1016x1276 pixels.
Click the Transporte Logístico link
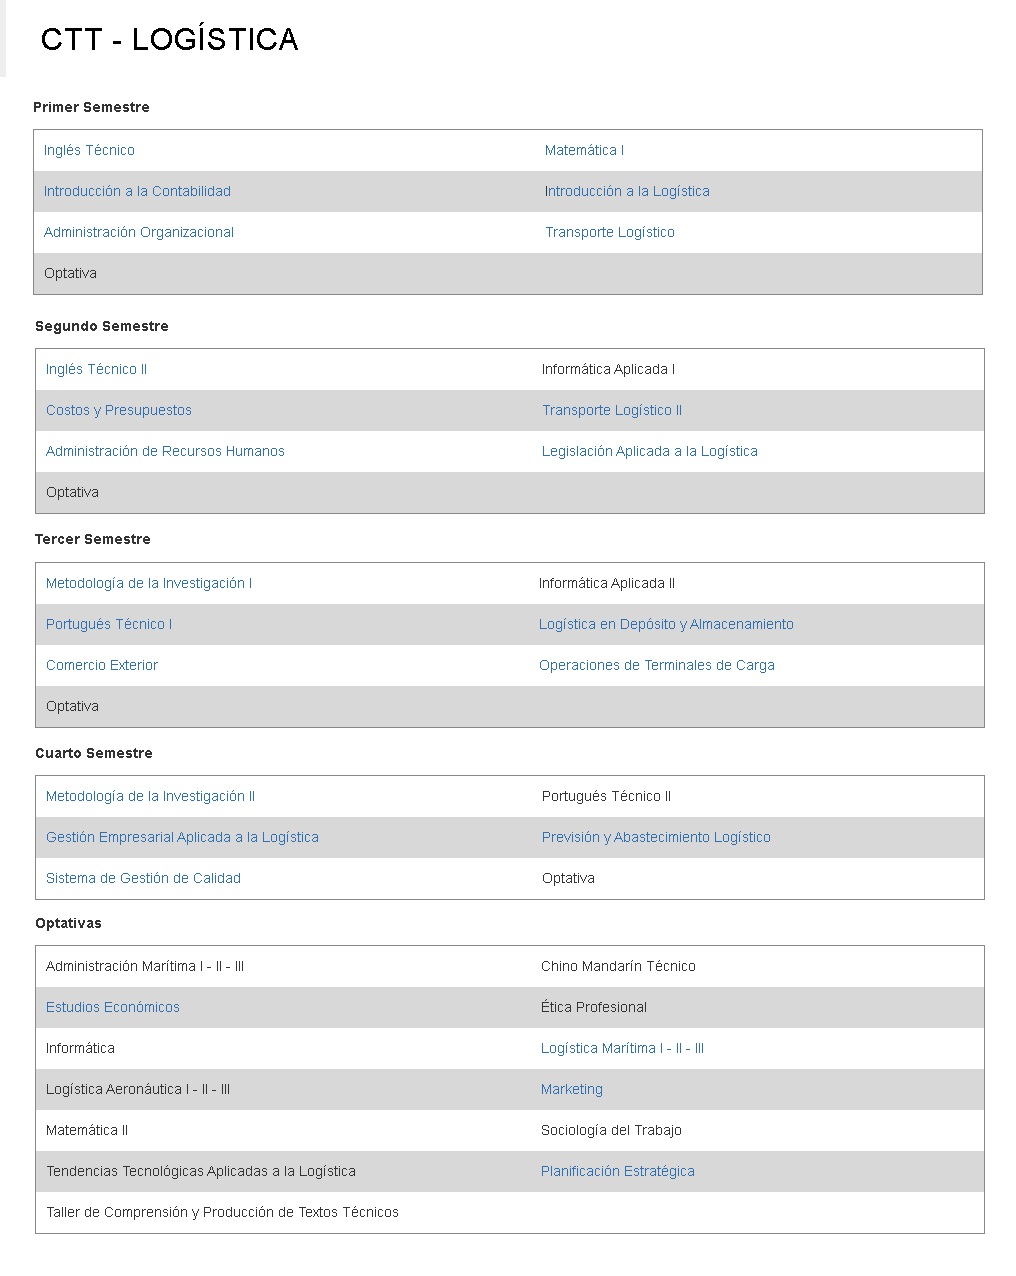pos(610,232)
